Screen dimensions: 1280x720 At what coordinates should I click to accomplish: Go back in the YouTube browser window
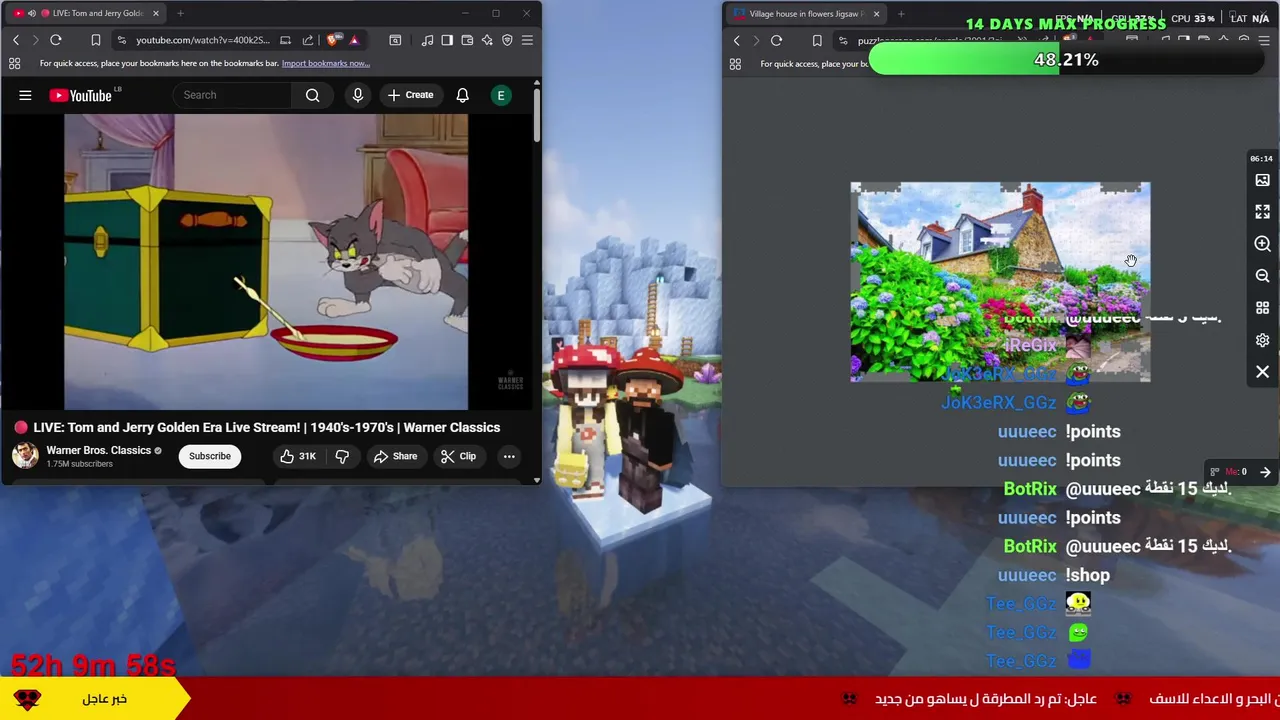pos(16,40)
